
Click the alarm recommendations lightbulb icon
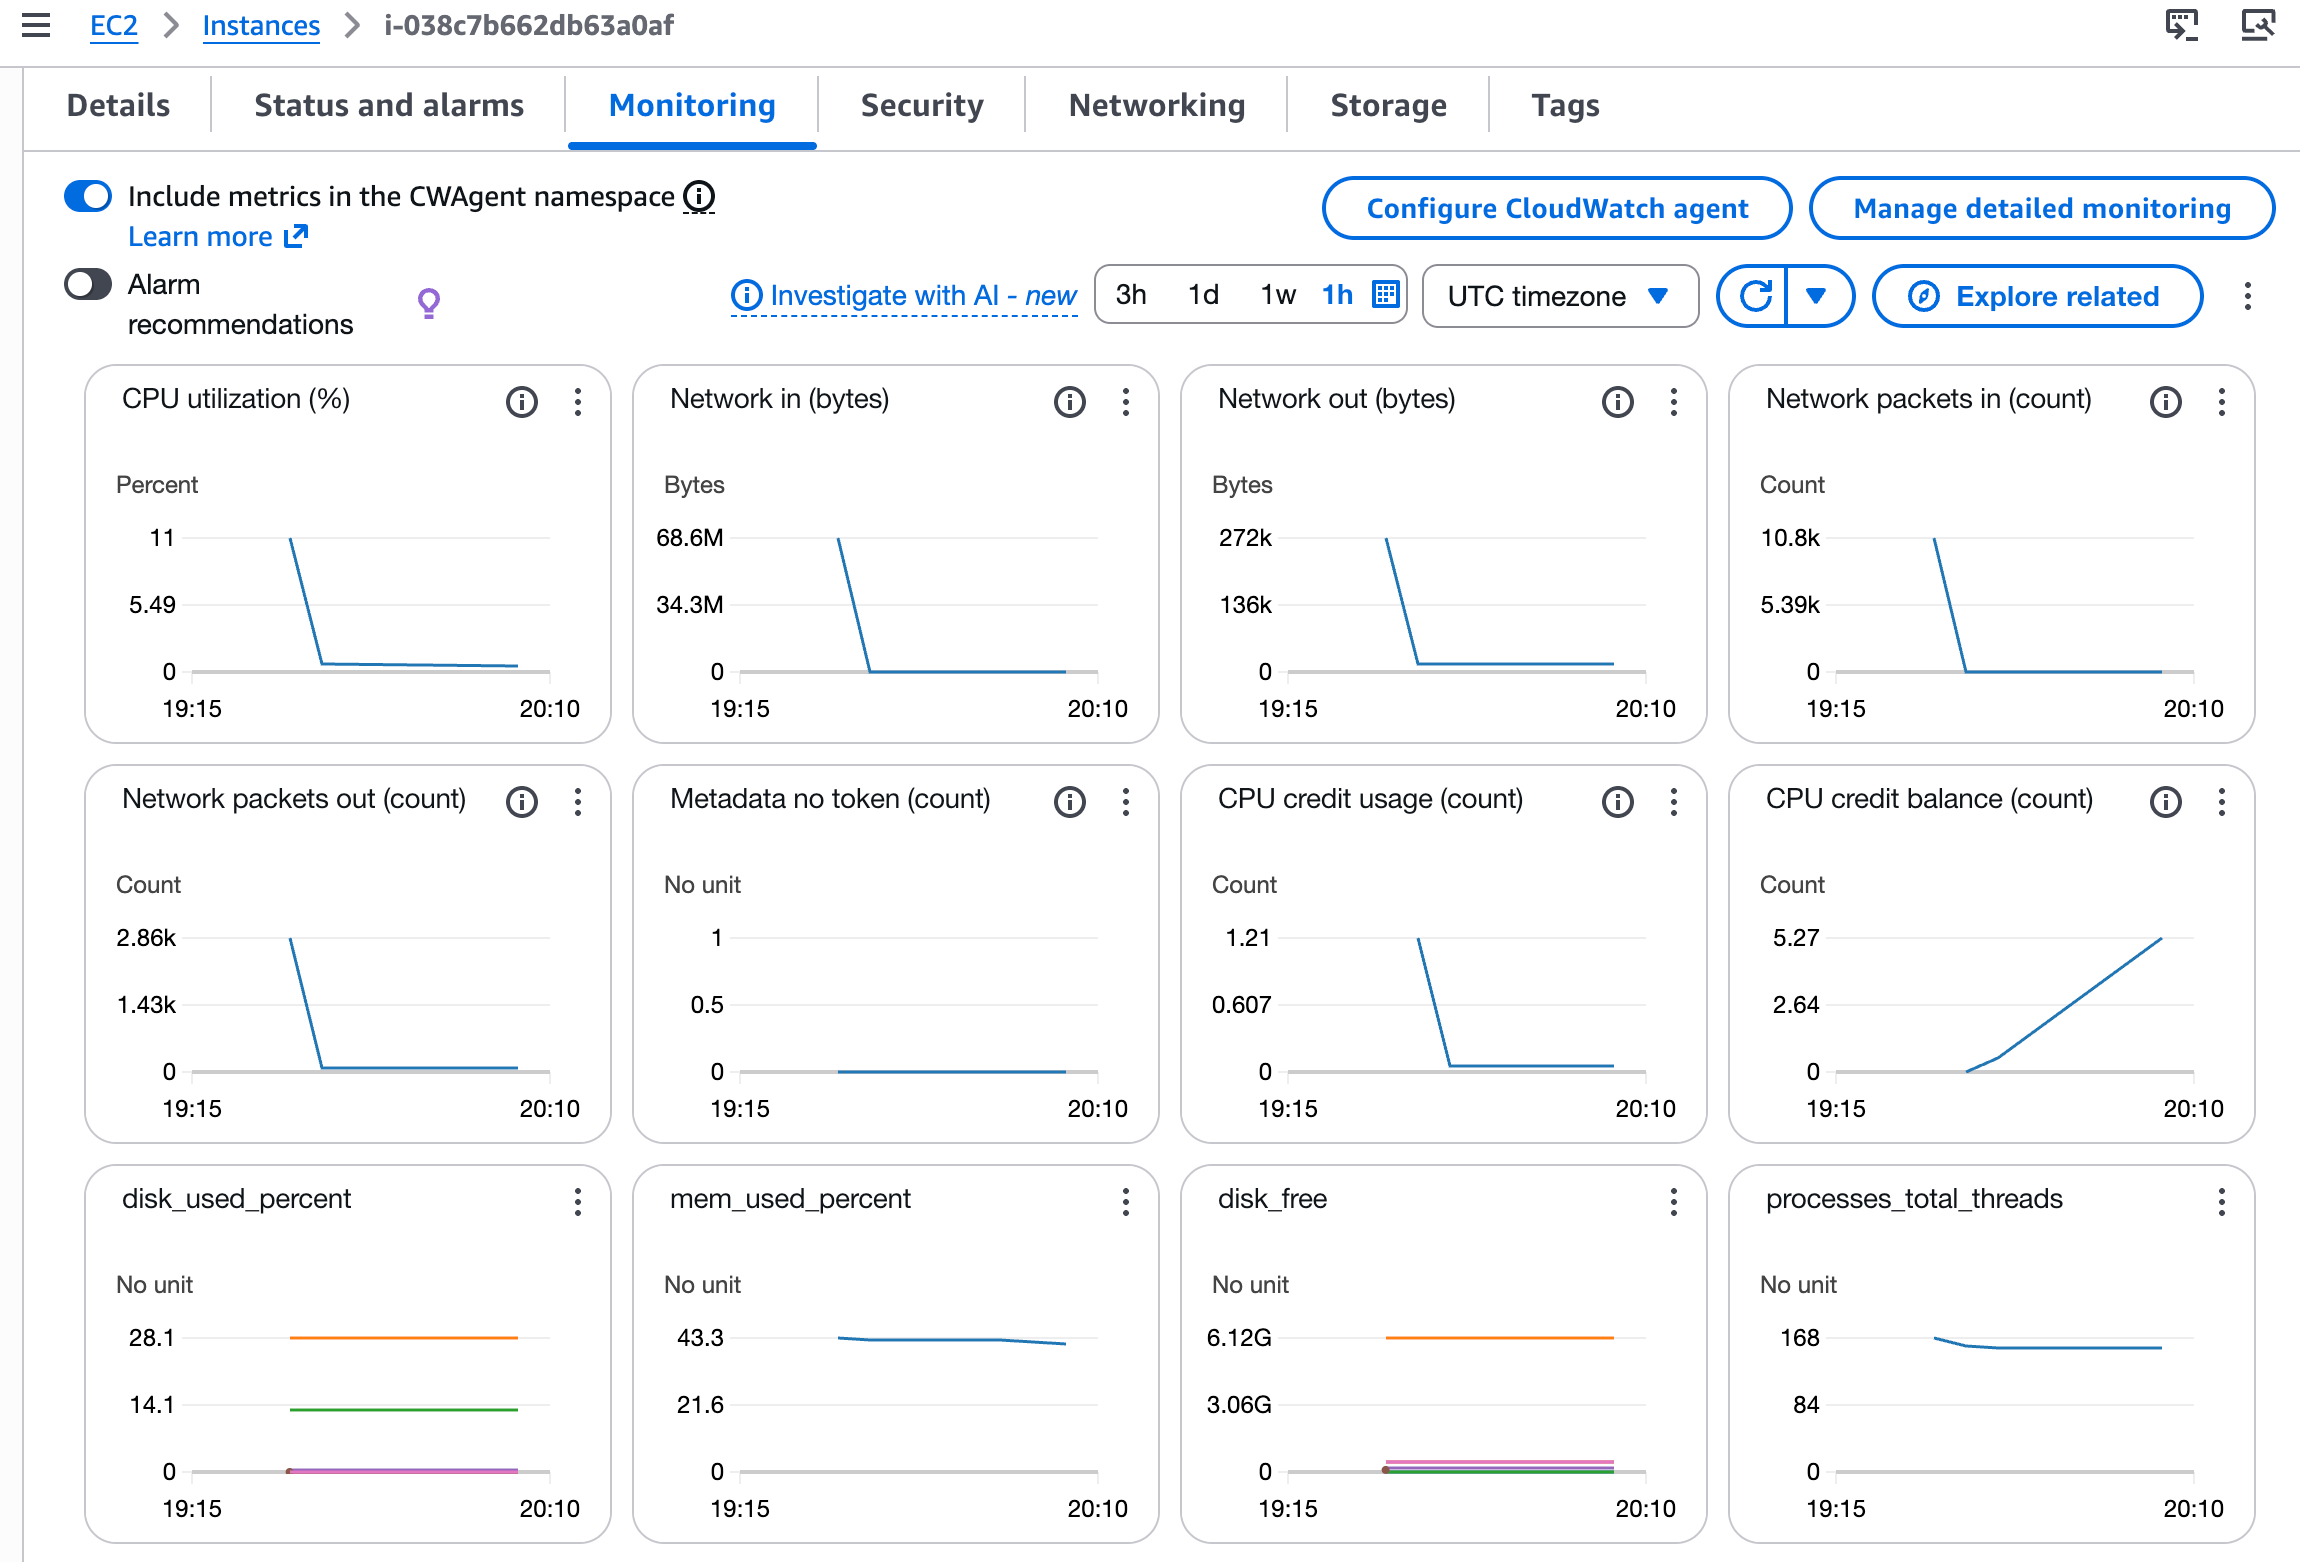pos(429,301)
